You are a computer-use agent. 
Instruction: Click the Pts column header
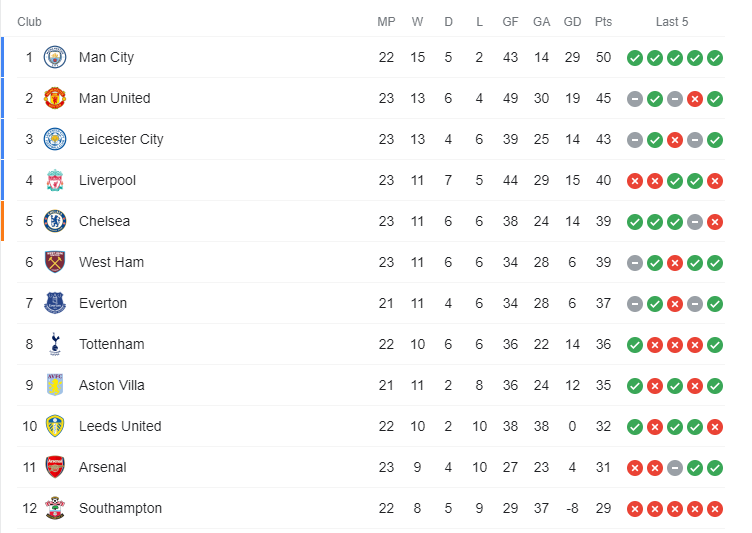[x=603, y=22]
